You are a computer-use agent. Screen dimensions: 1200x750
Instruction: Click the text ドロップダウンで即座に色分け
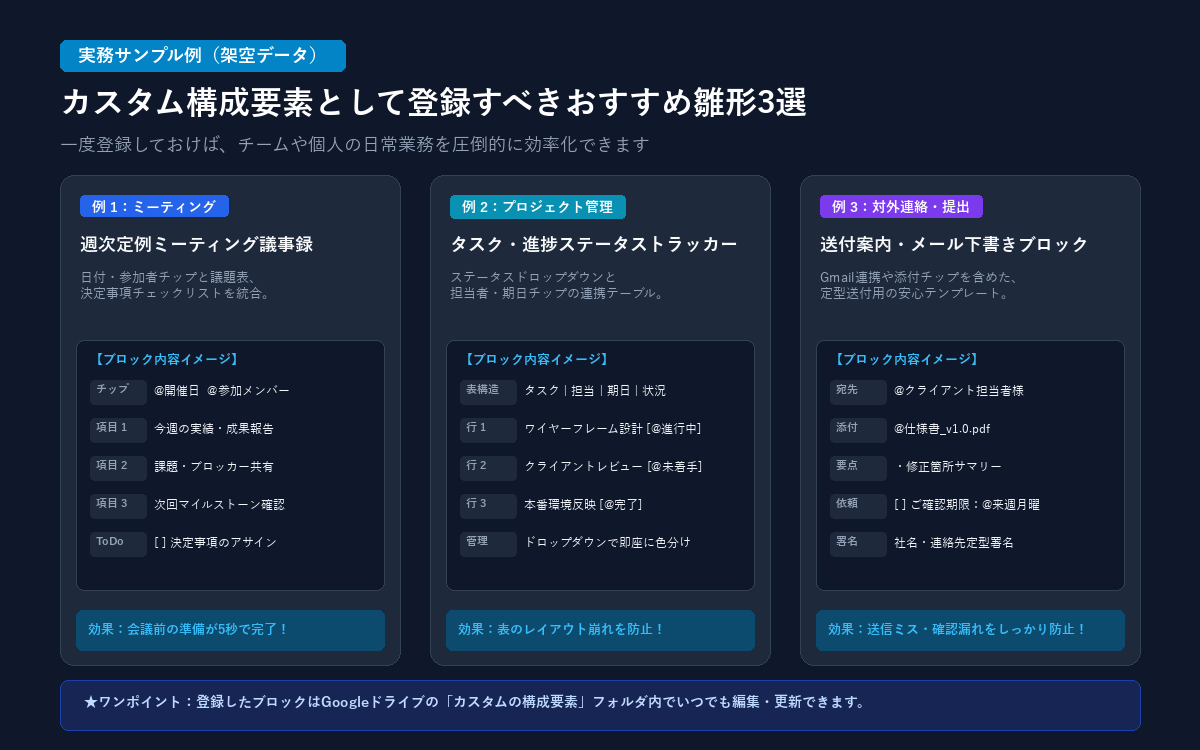pyautogui.click(x=608, y=543)
